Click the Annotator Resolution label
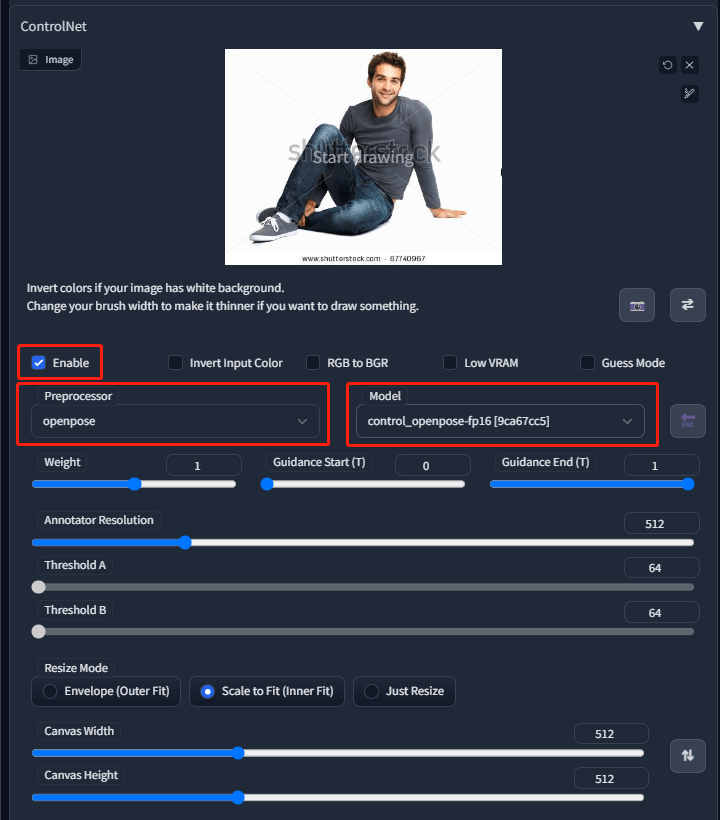Viewport: 720px width, 820px height. click(x=99, y=520)
